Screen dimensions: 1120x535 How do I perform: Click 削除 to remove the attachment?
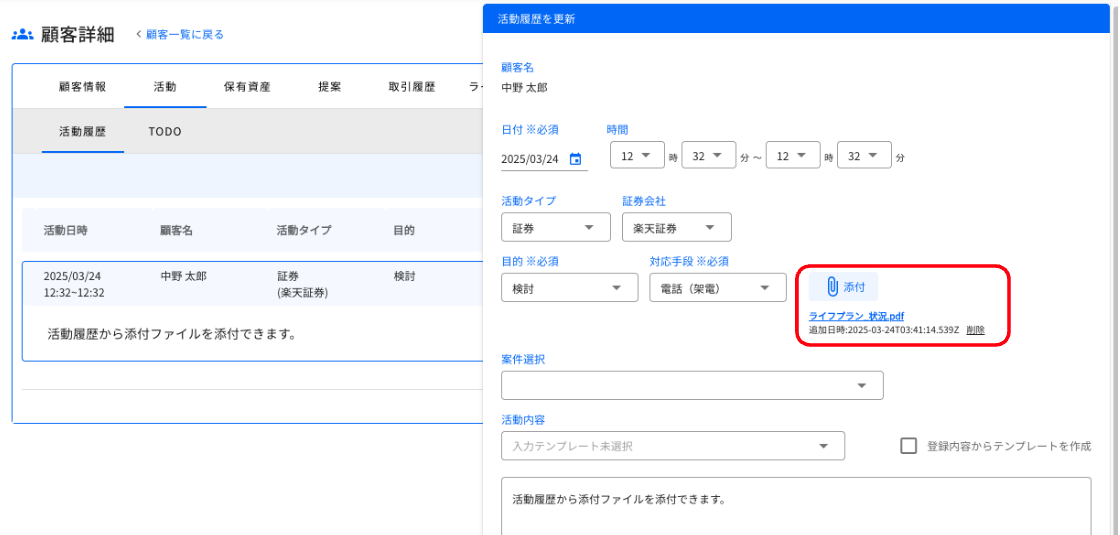coord(975,329)
